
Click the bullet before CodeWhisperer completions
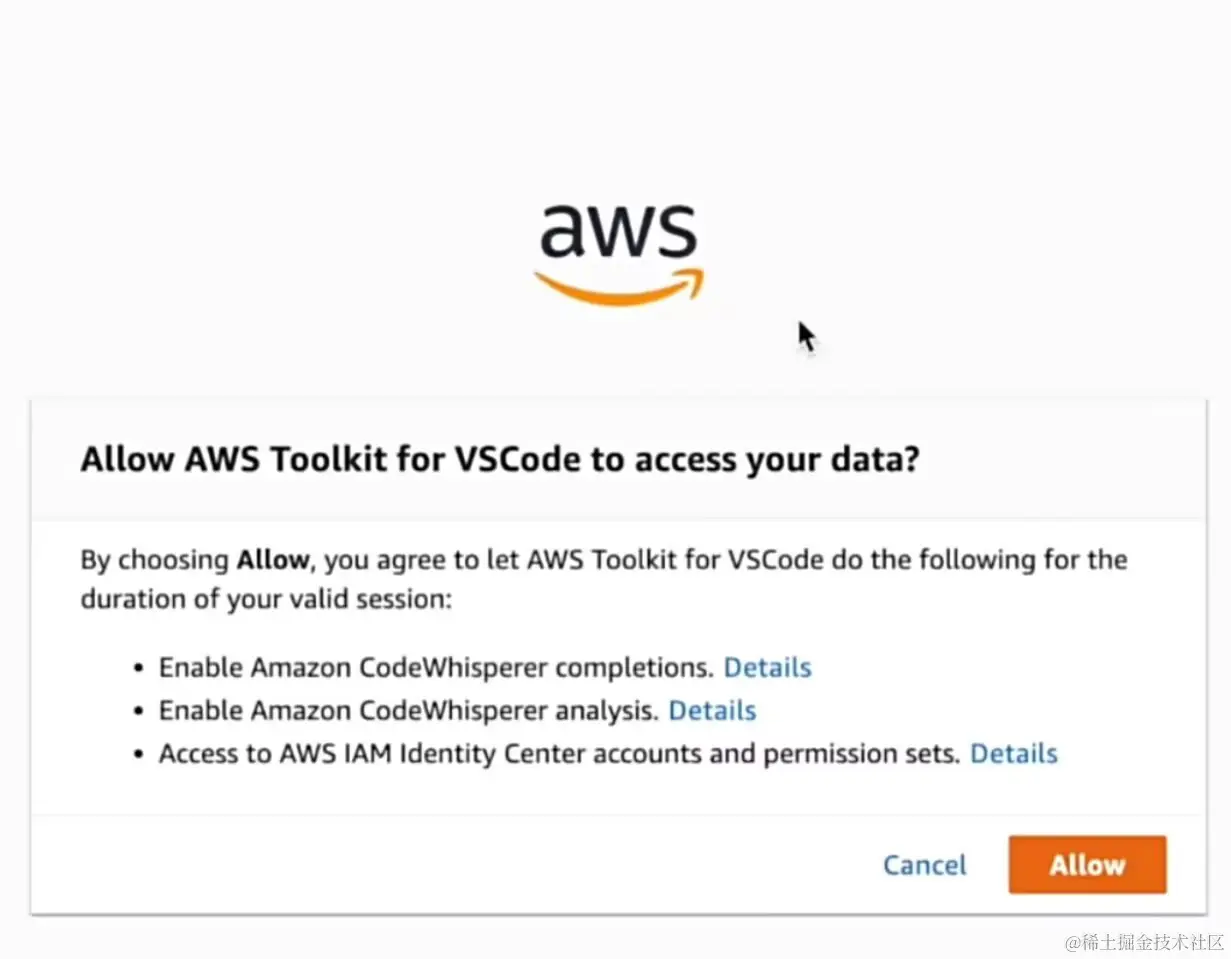click(139, 668)
